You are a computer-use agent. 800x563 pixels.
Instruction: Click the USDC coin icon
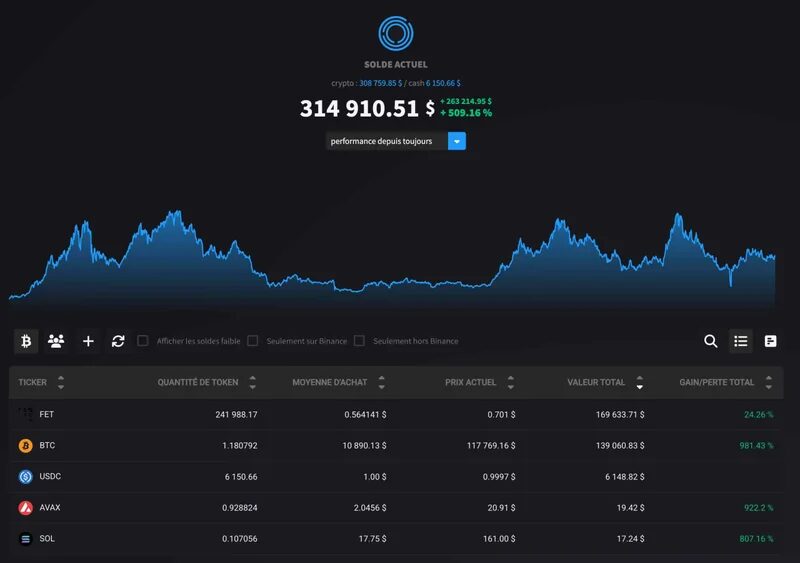pyautogui.click(x=26, y=477)
